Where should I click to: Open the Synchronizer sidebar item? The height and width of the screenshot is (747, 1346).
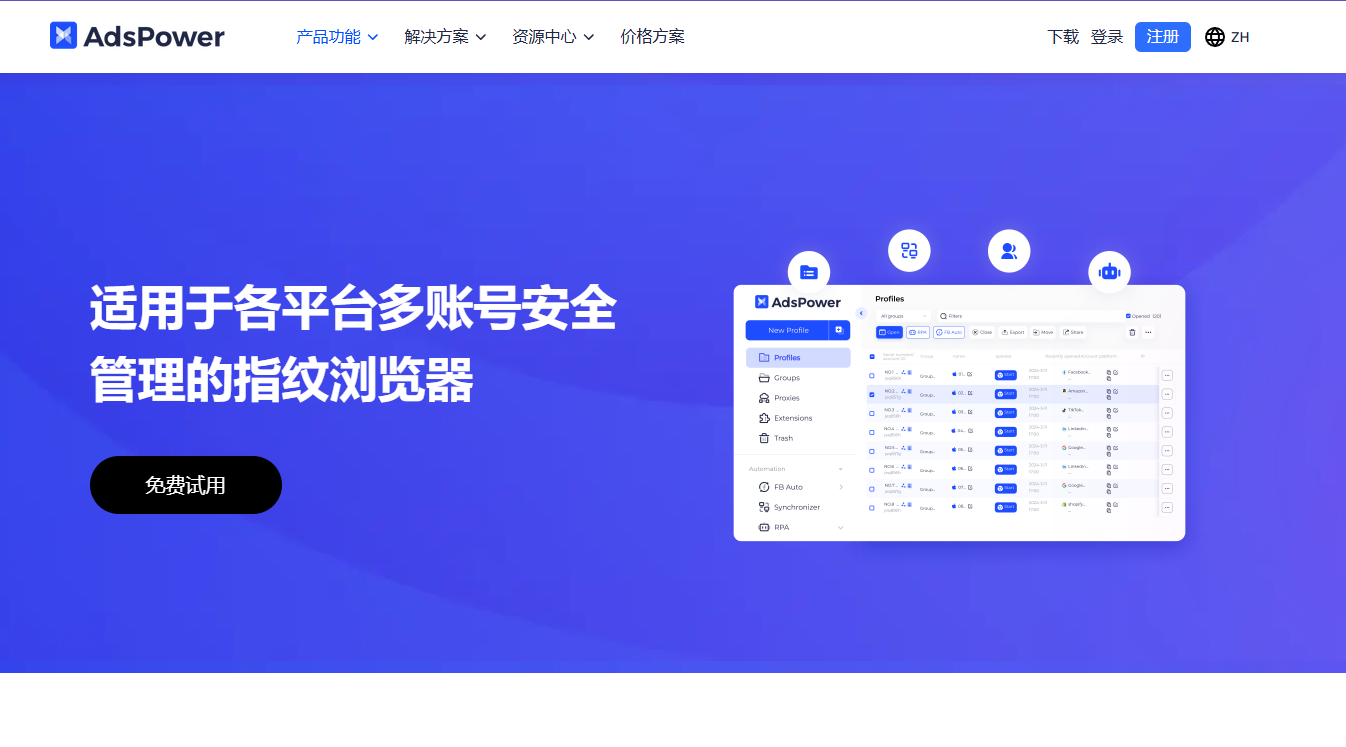click(x=789, y=507)
